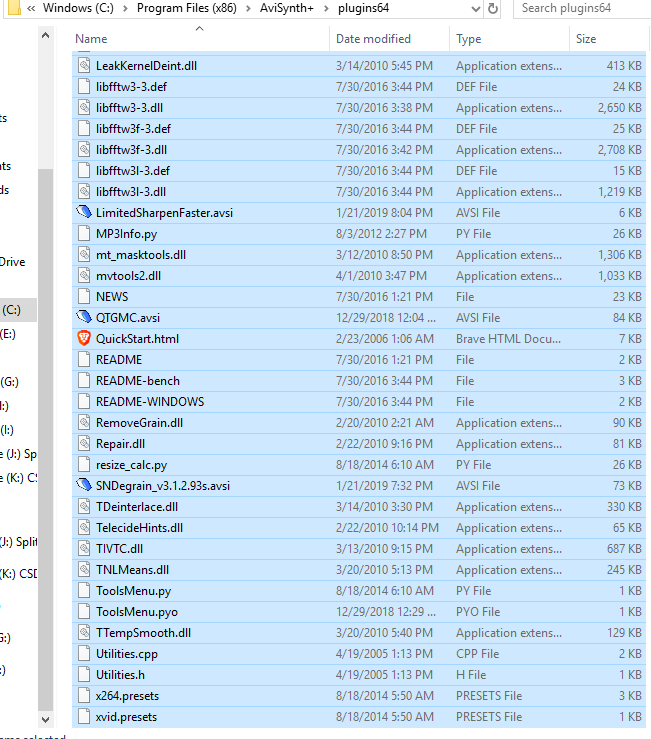Go to AviSynth+ folder in breadcrumb
This screenshot has height=739, width=651.
point(287,8)
